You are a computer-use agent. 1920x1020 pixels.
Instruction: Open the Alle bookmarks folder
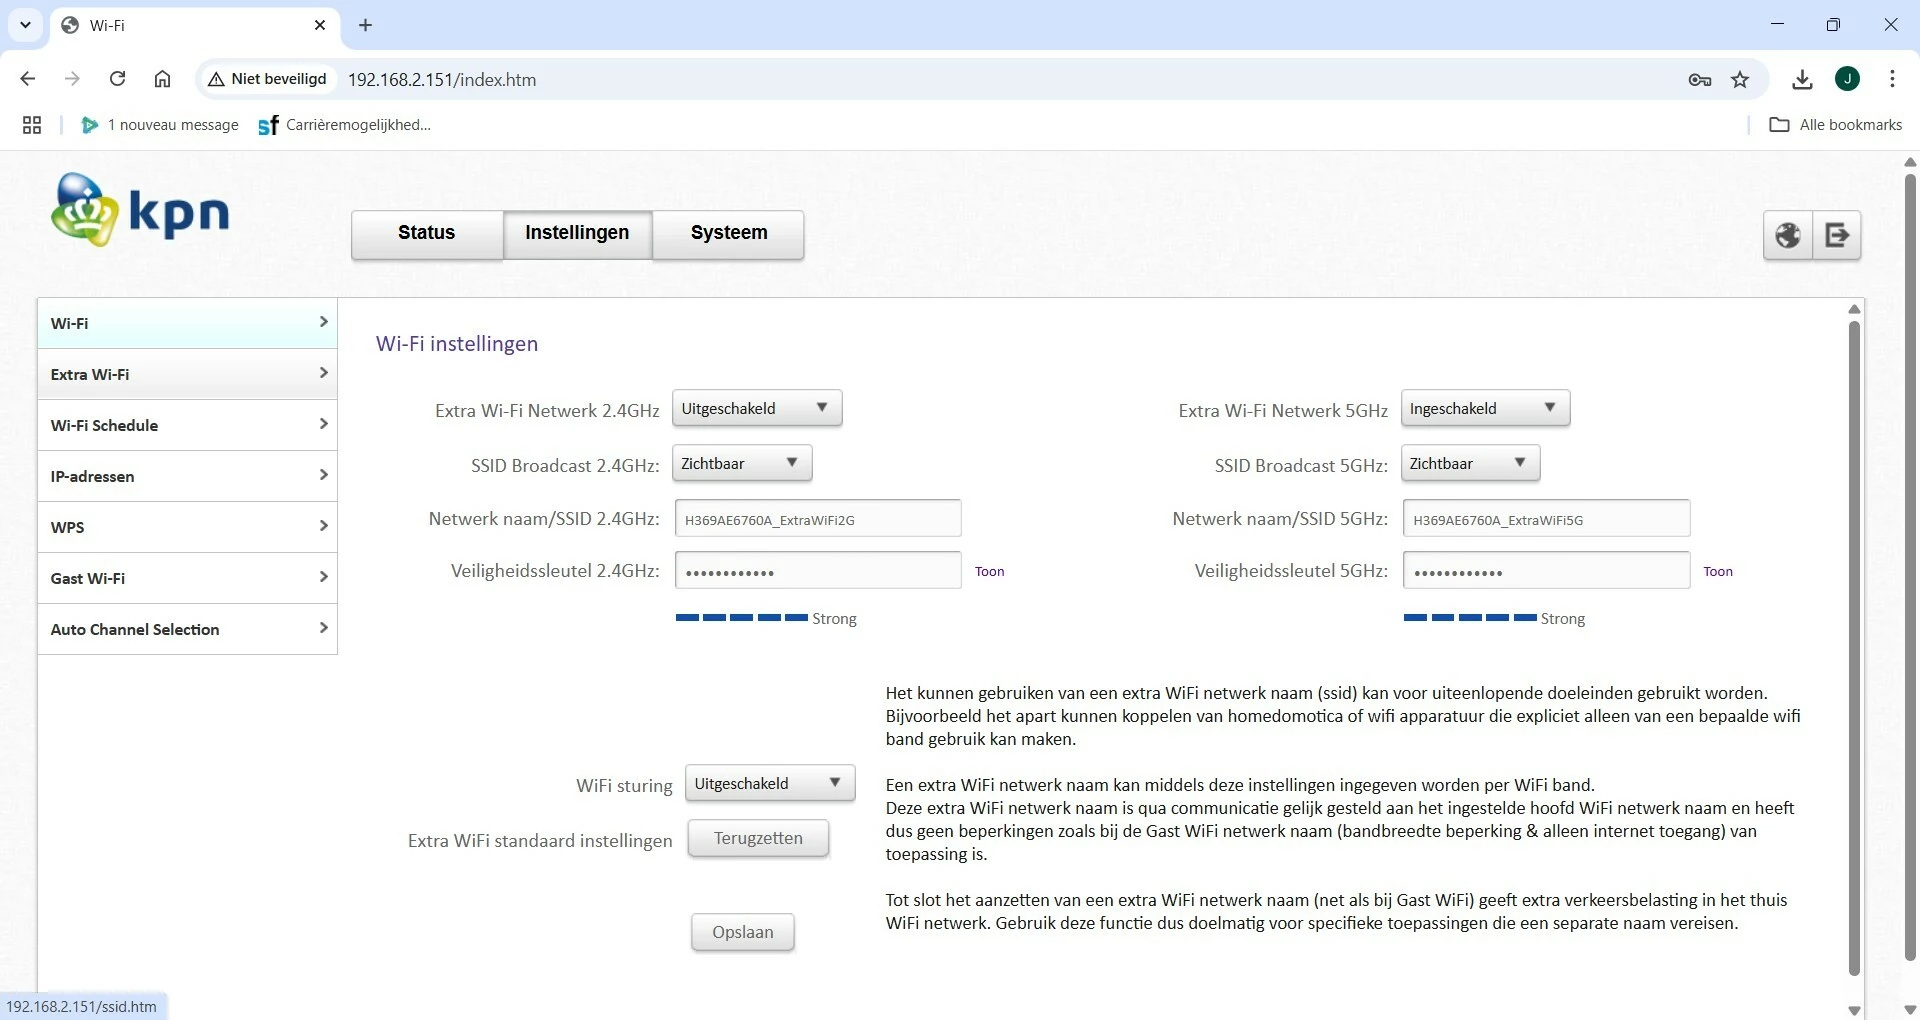click(1836, 125)
